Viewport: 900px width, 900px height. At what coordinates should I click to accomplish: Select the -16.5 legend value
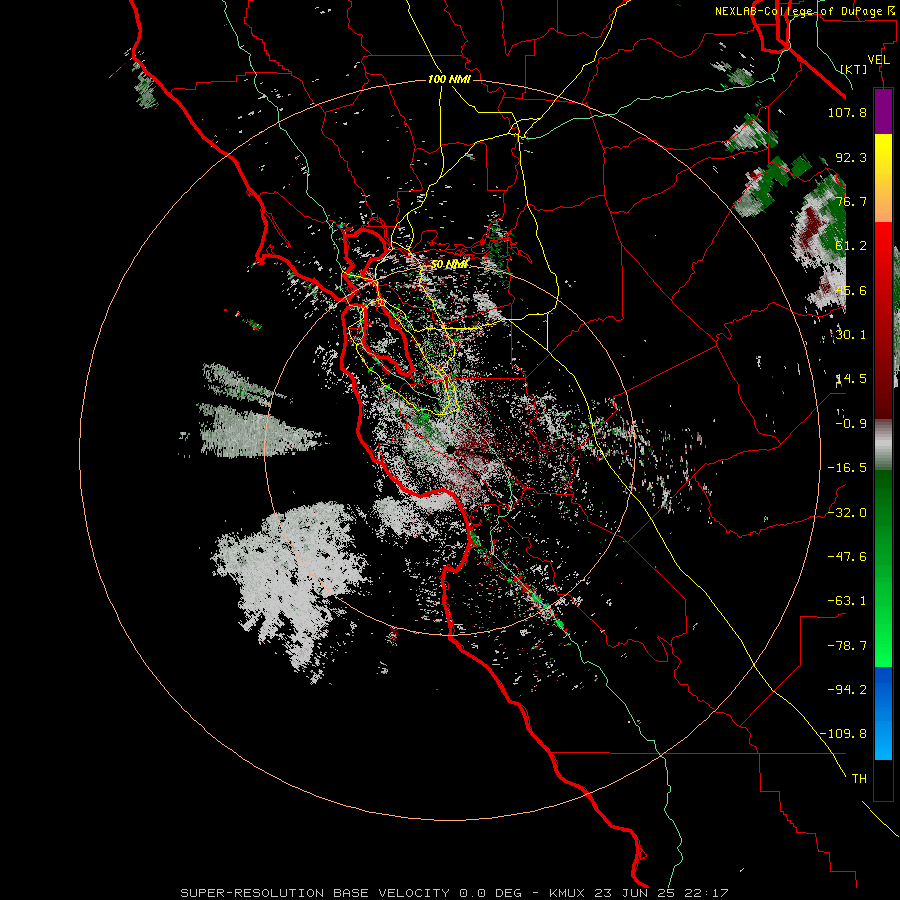(847, 468)
